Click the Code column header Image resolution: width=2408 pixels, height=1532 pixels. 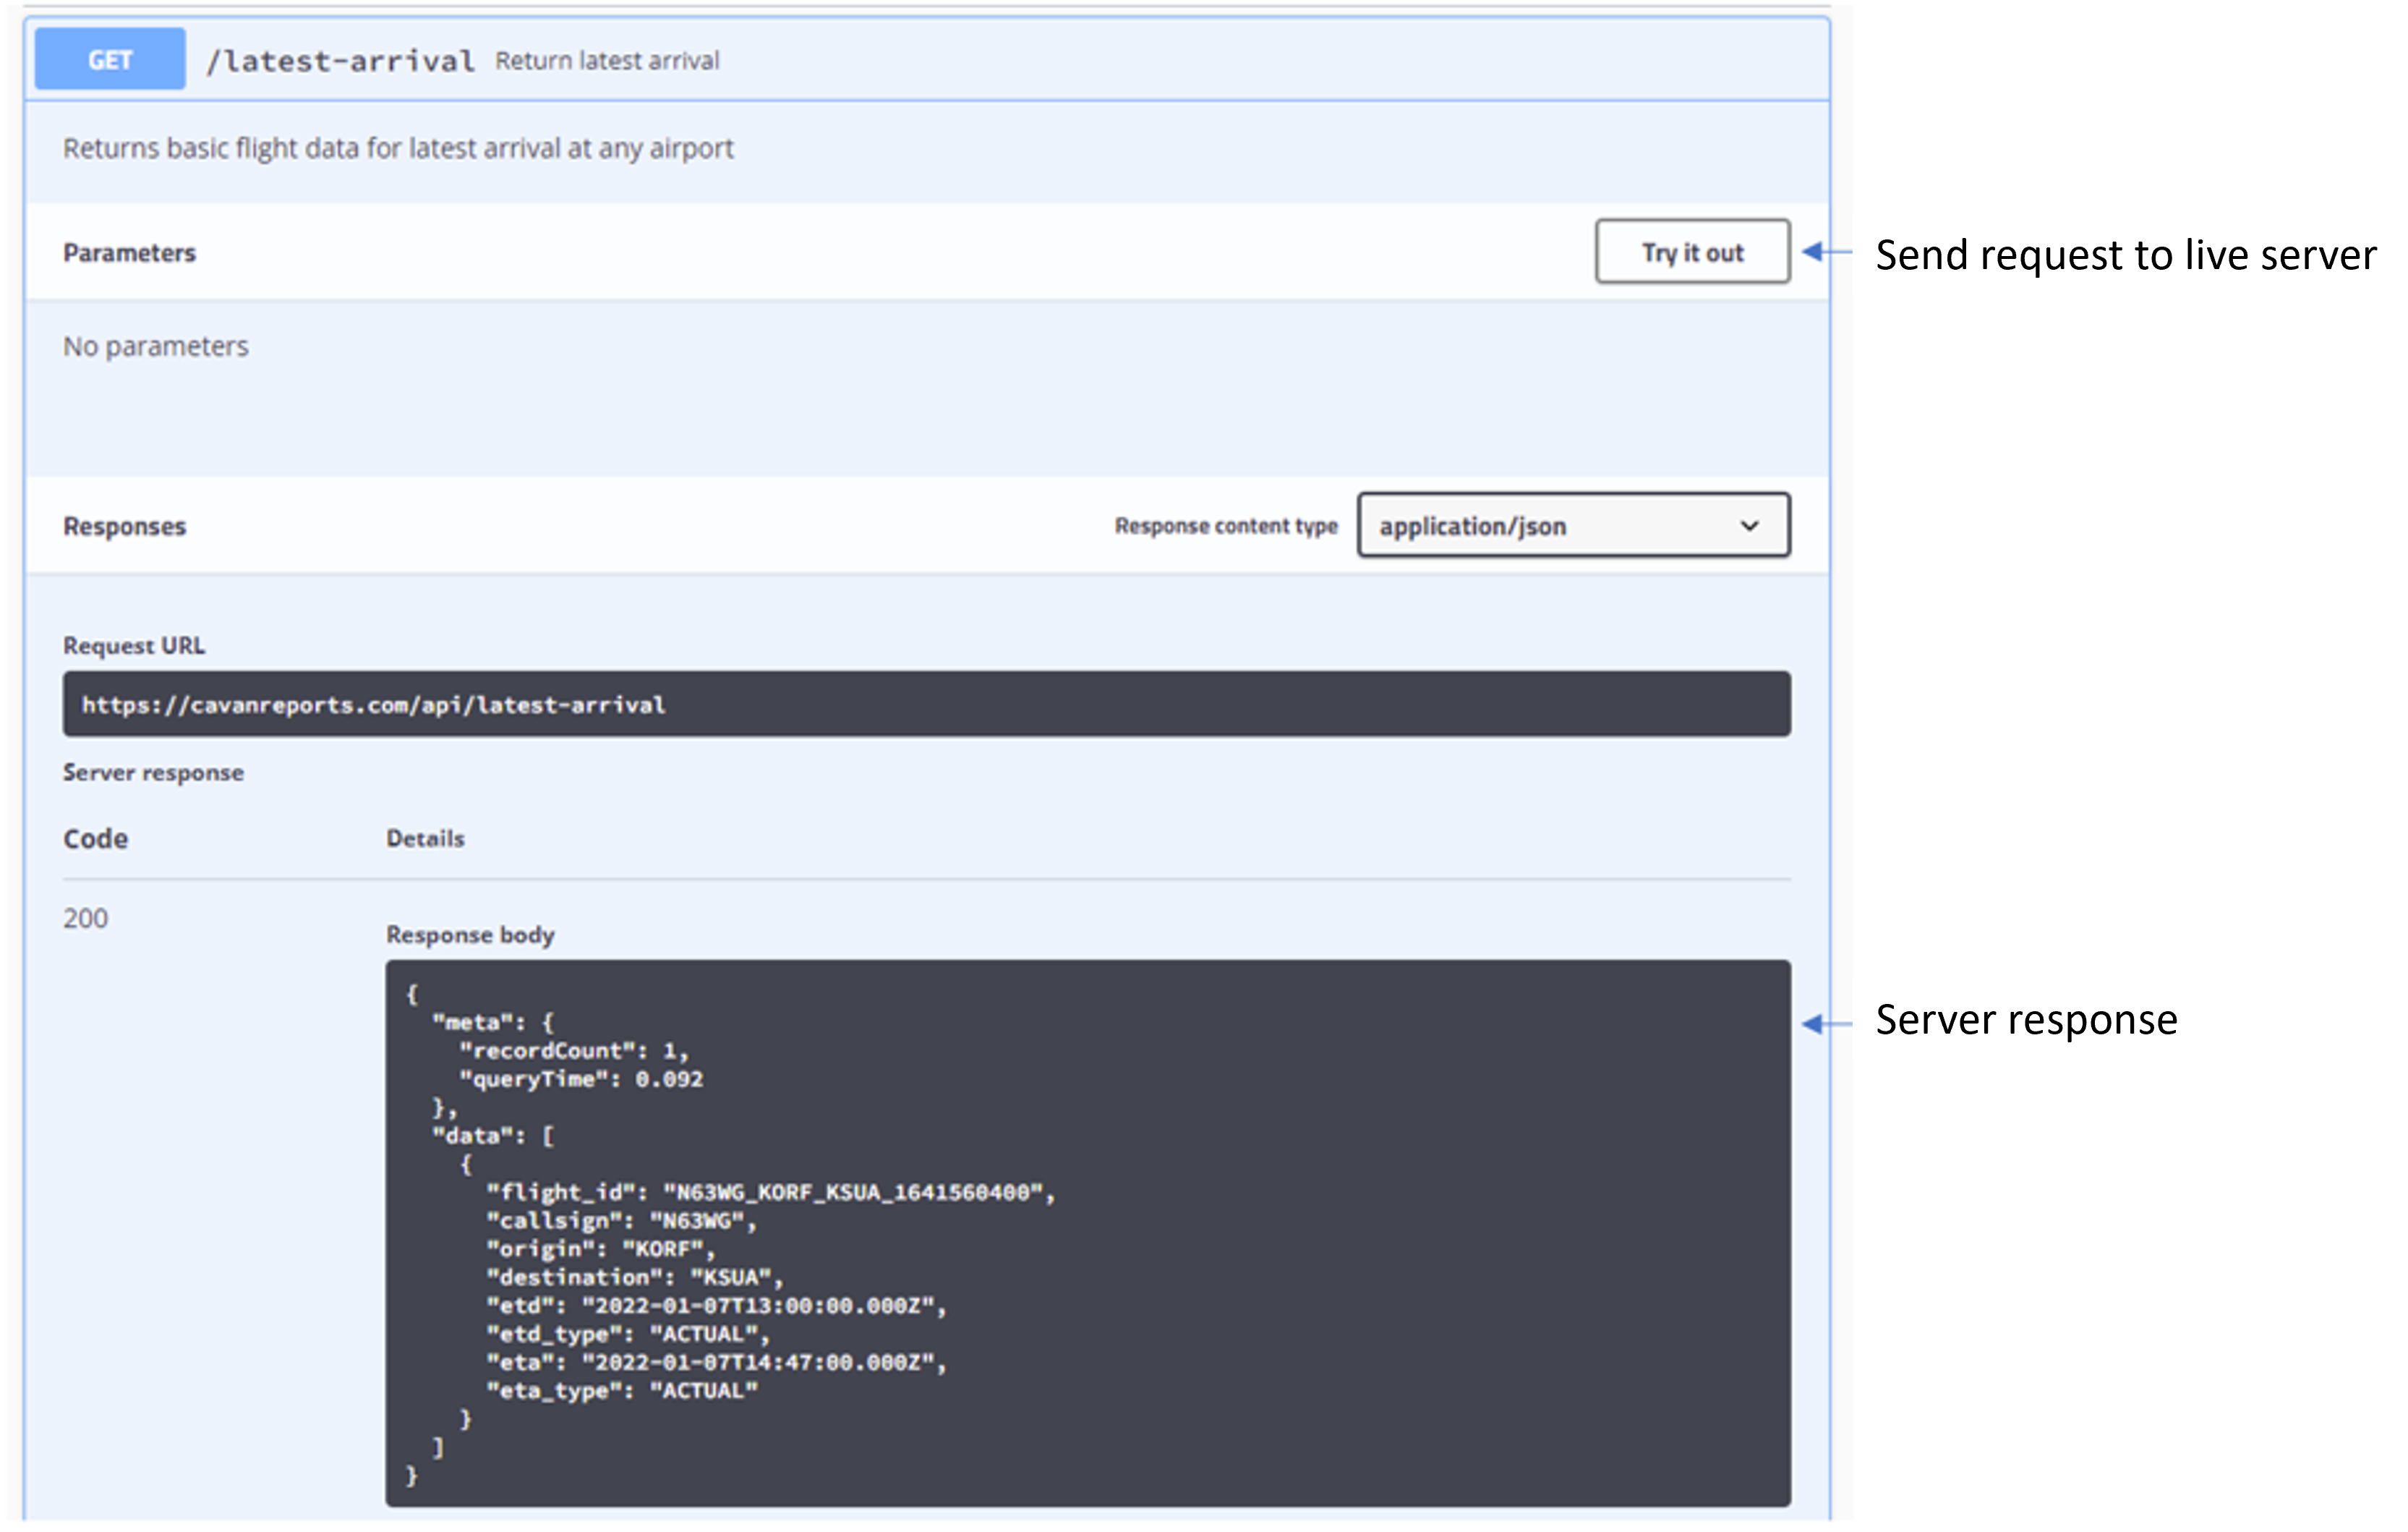(96, 838)
